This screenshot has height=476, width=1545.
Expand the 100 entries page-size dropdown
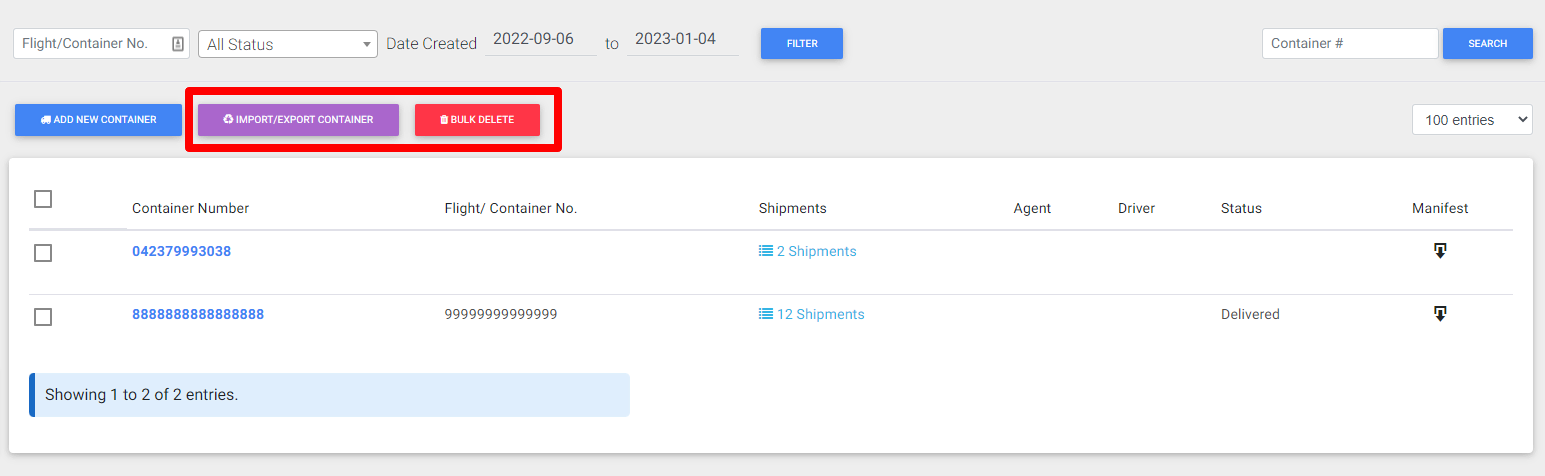[1472, 120]
